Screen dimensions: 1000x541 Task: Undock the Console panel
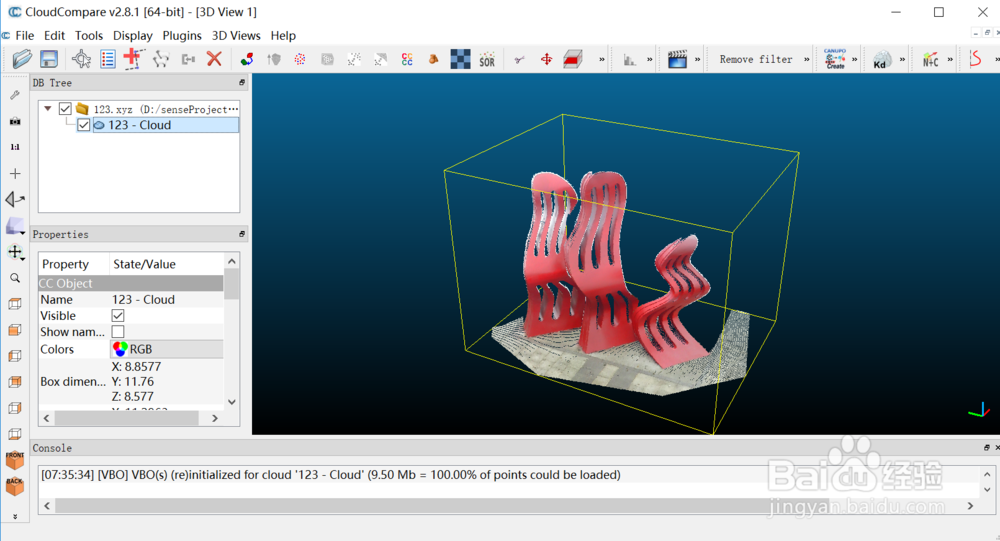coord(987,448)
